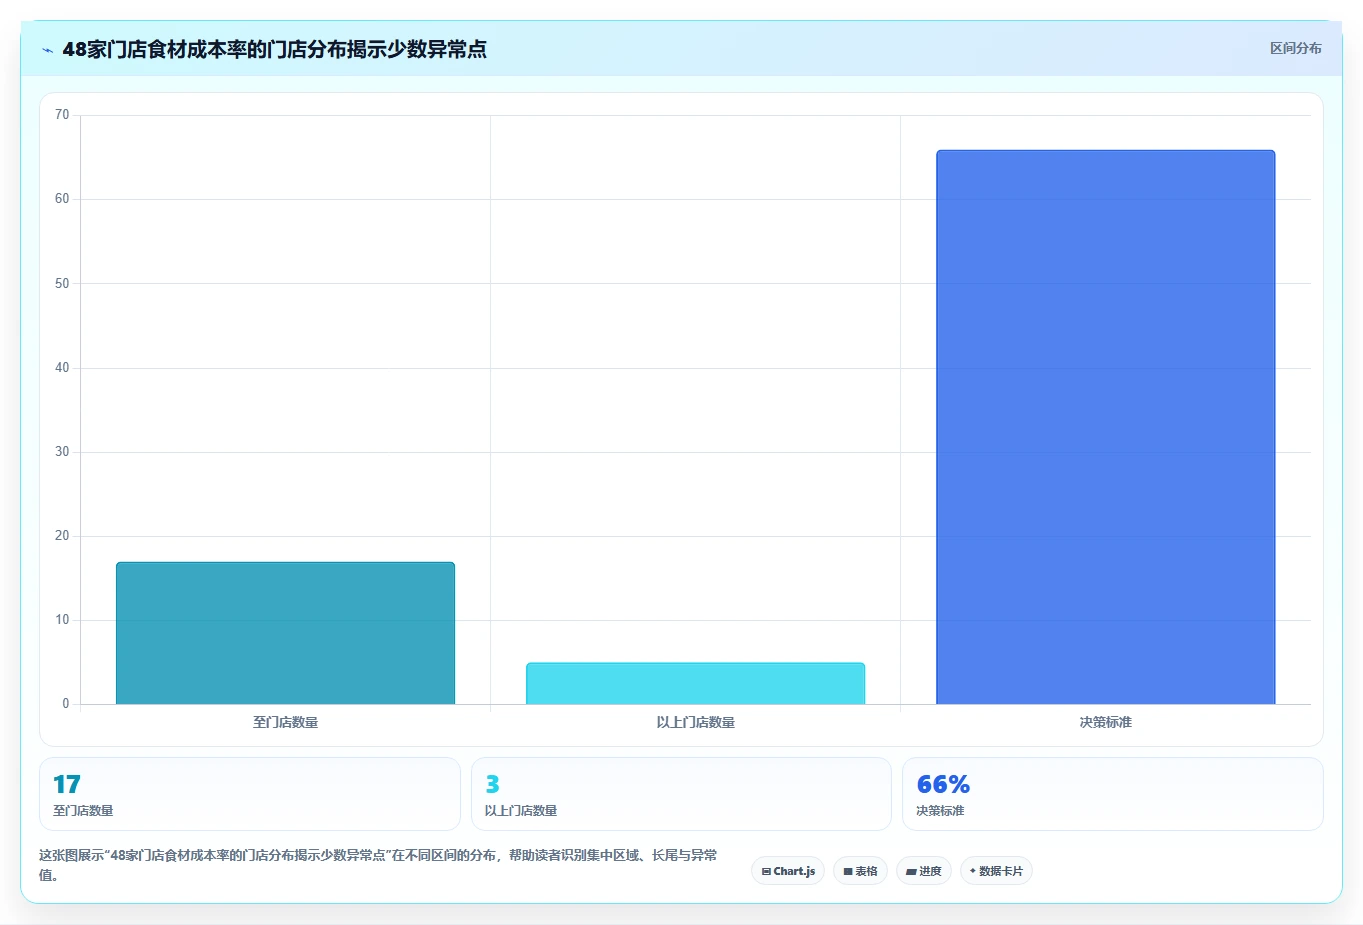Click the y-axis value 30
The width and height of the screenshot is (1363, 925).
pos(62,452)
